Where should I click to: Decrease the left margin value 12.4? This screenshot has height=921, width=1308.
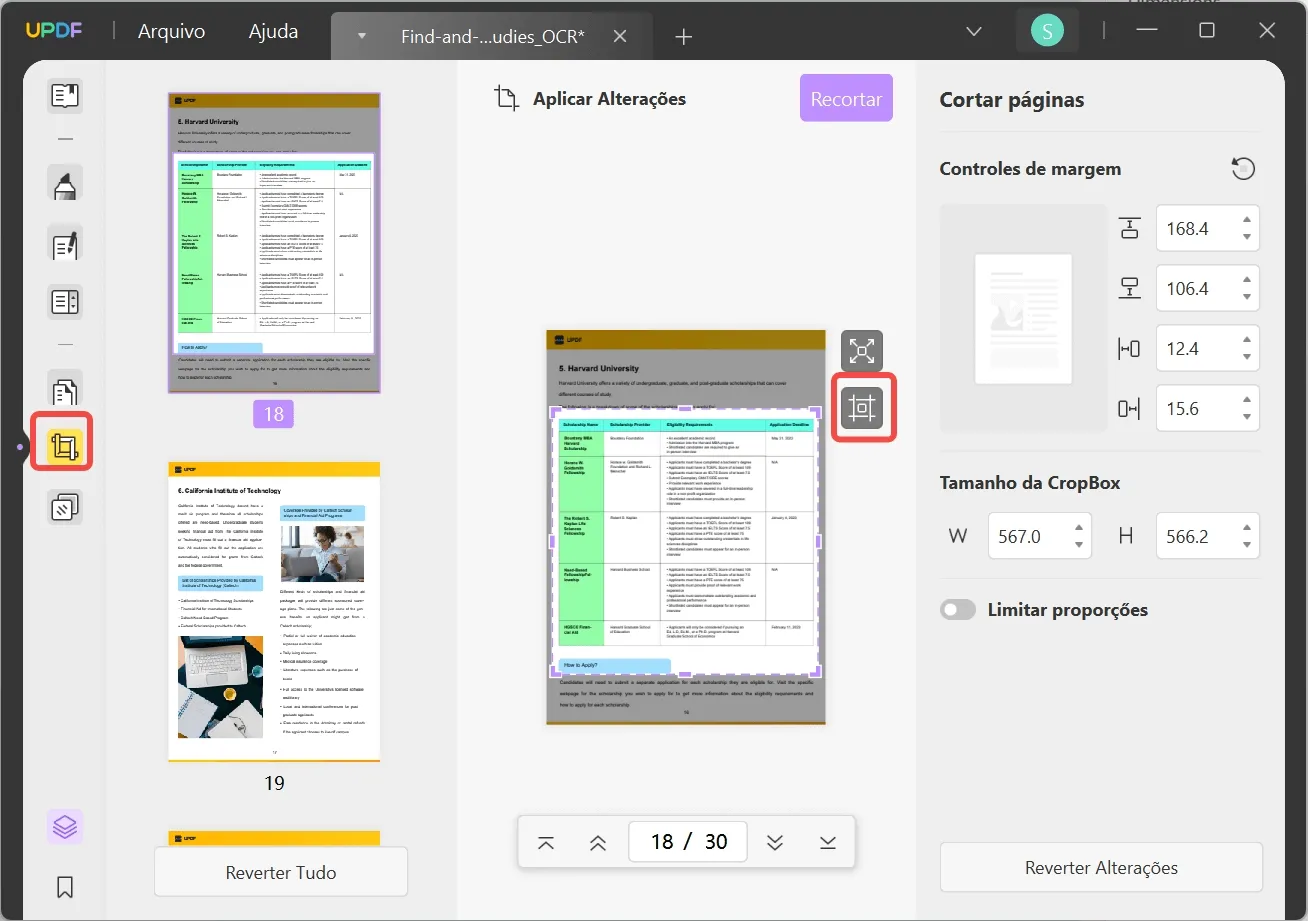[1246, 357]
